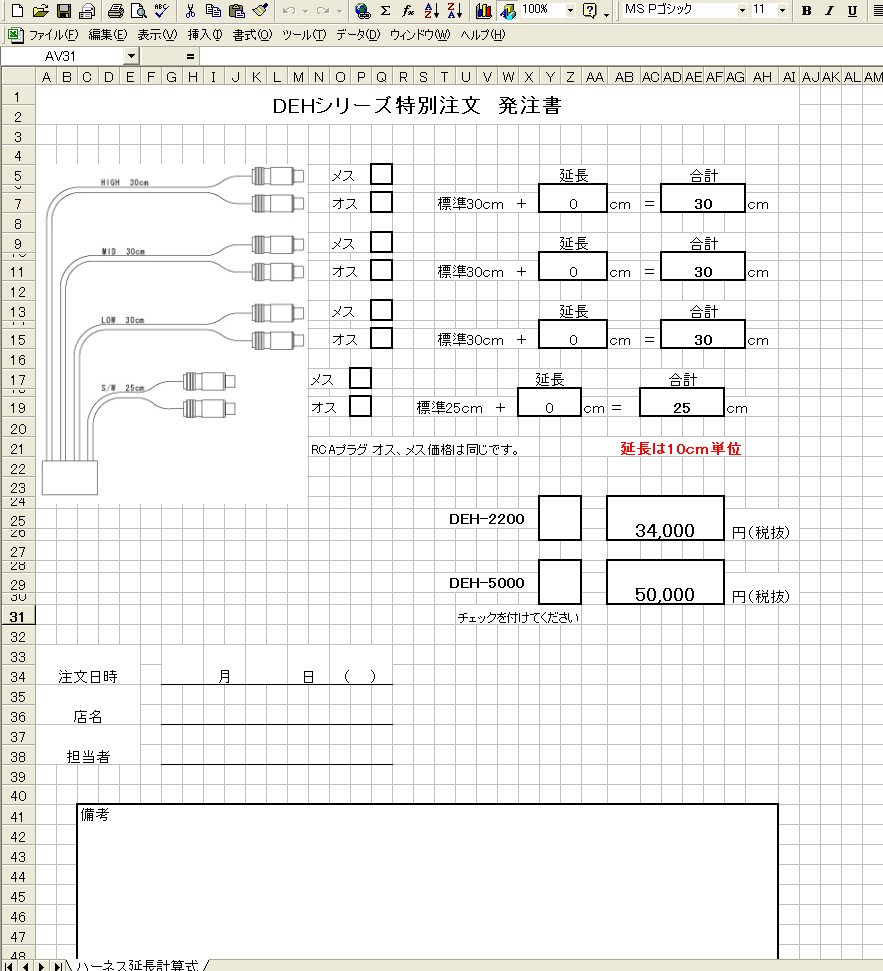The height and width of the screenshot is (971, 883).
Task: Click the Paste clipboard icon
Action: click(x=237, y=10)
